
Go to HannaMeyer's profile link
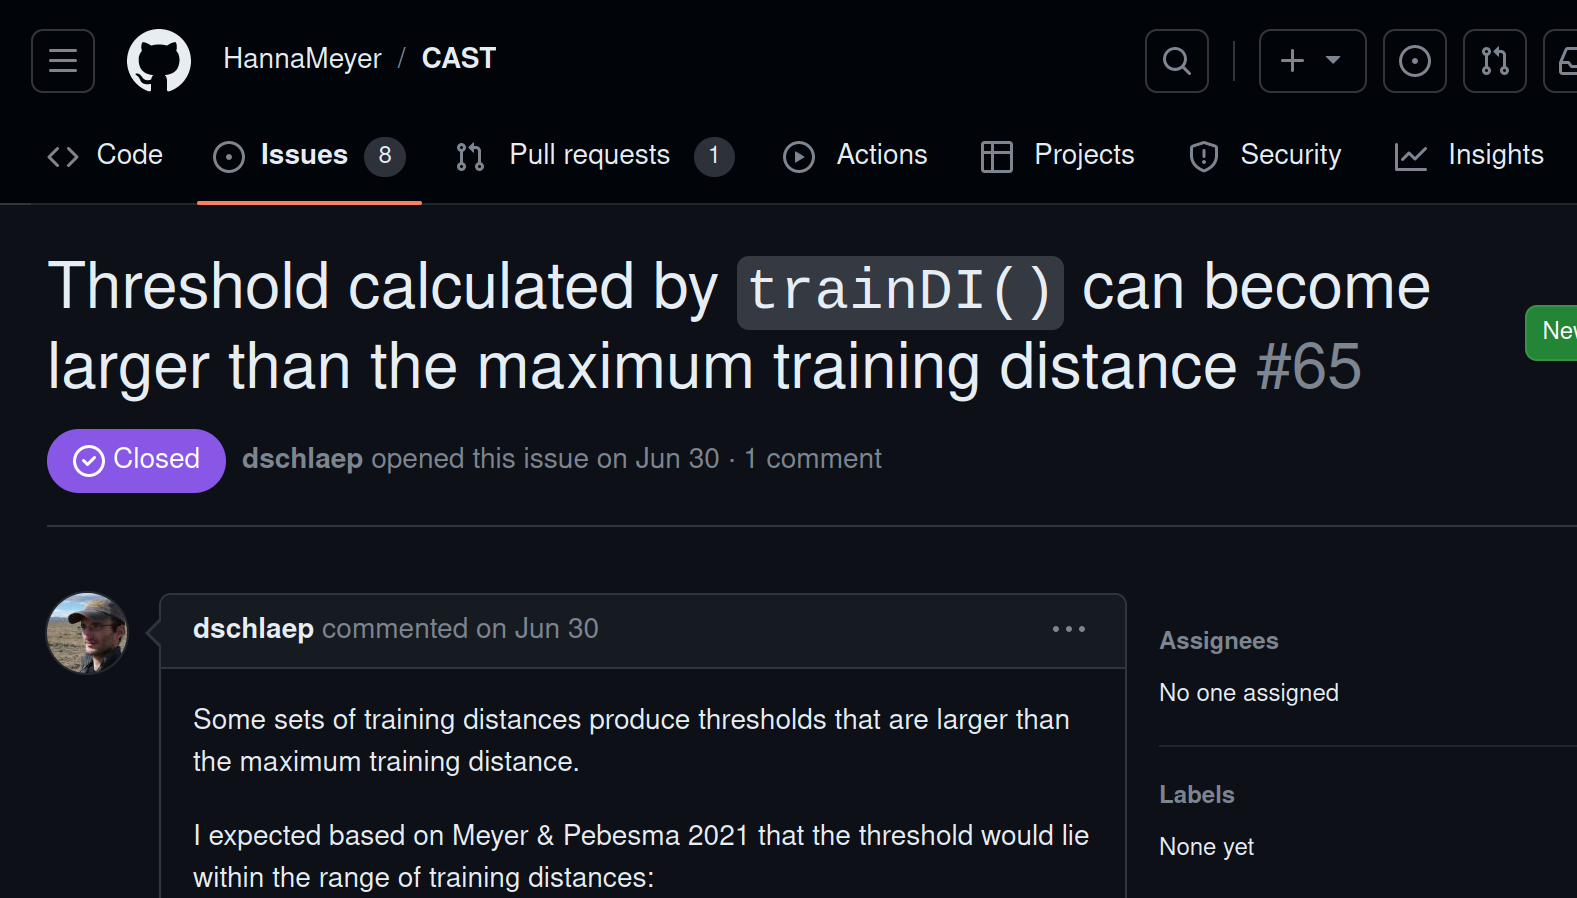302,59
